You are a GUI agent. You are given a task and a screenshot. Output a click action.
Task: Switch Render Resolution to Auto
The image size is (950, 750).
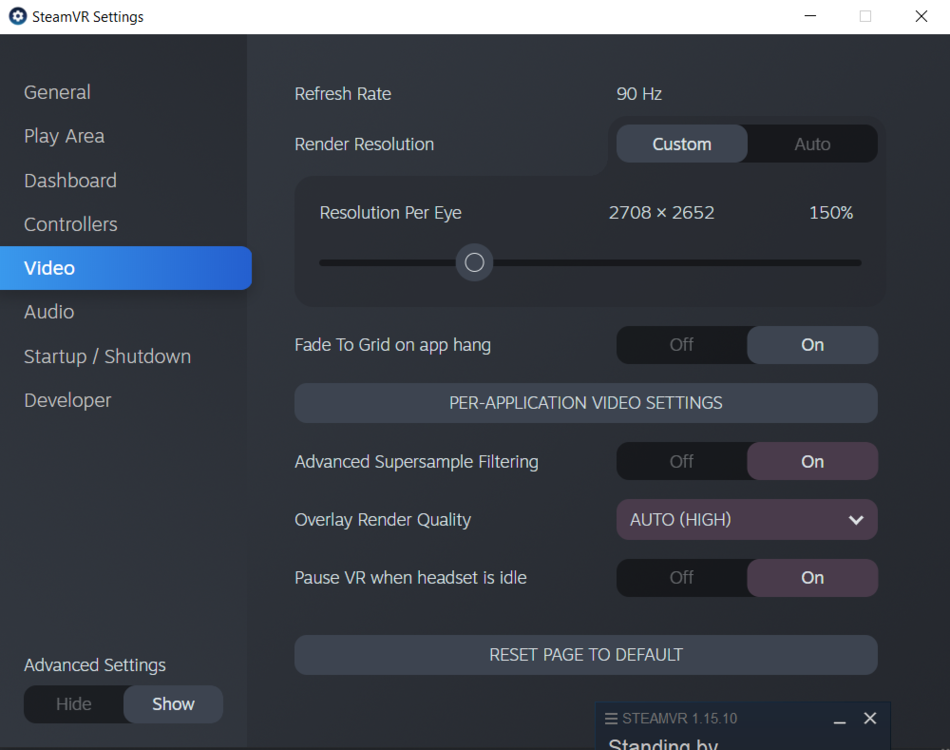(x=812, y=143)
